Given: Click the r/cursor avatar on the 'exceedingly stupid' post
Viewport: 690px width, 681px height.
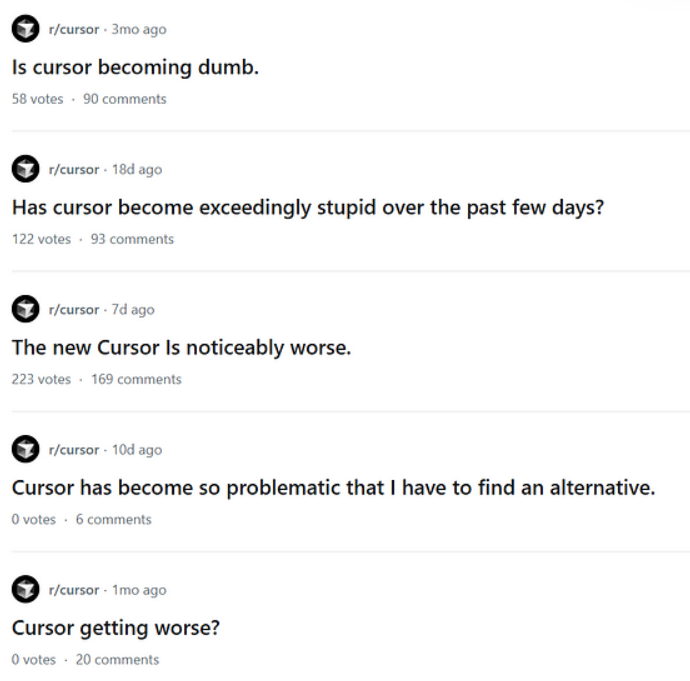Looking at the screenshot, I should tap(26, 170).
